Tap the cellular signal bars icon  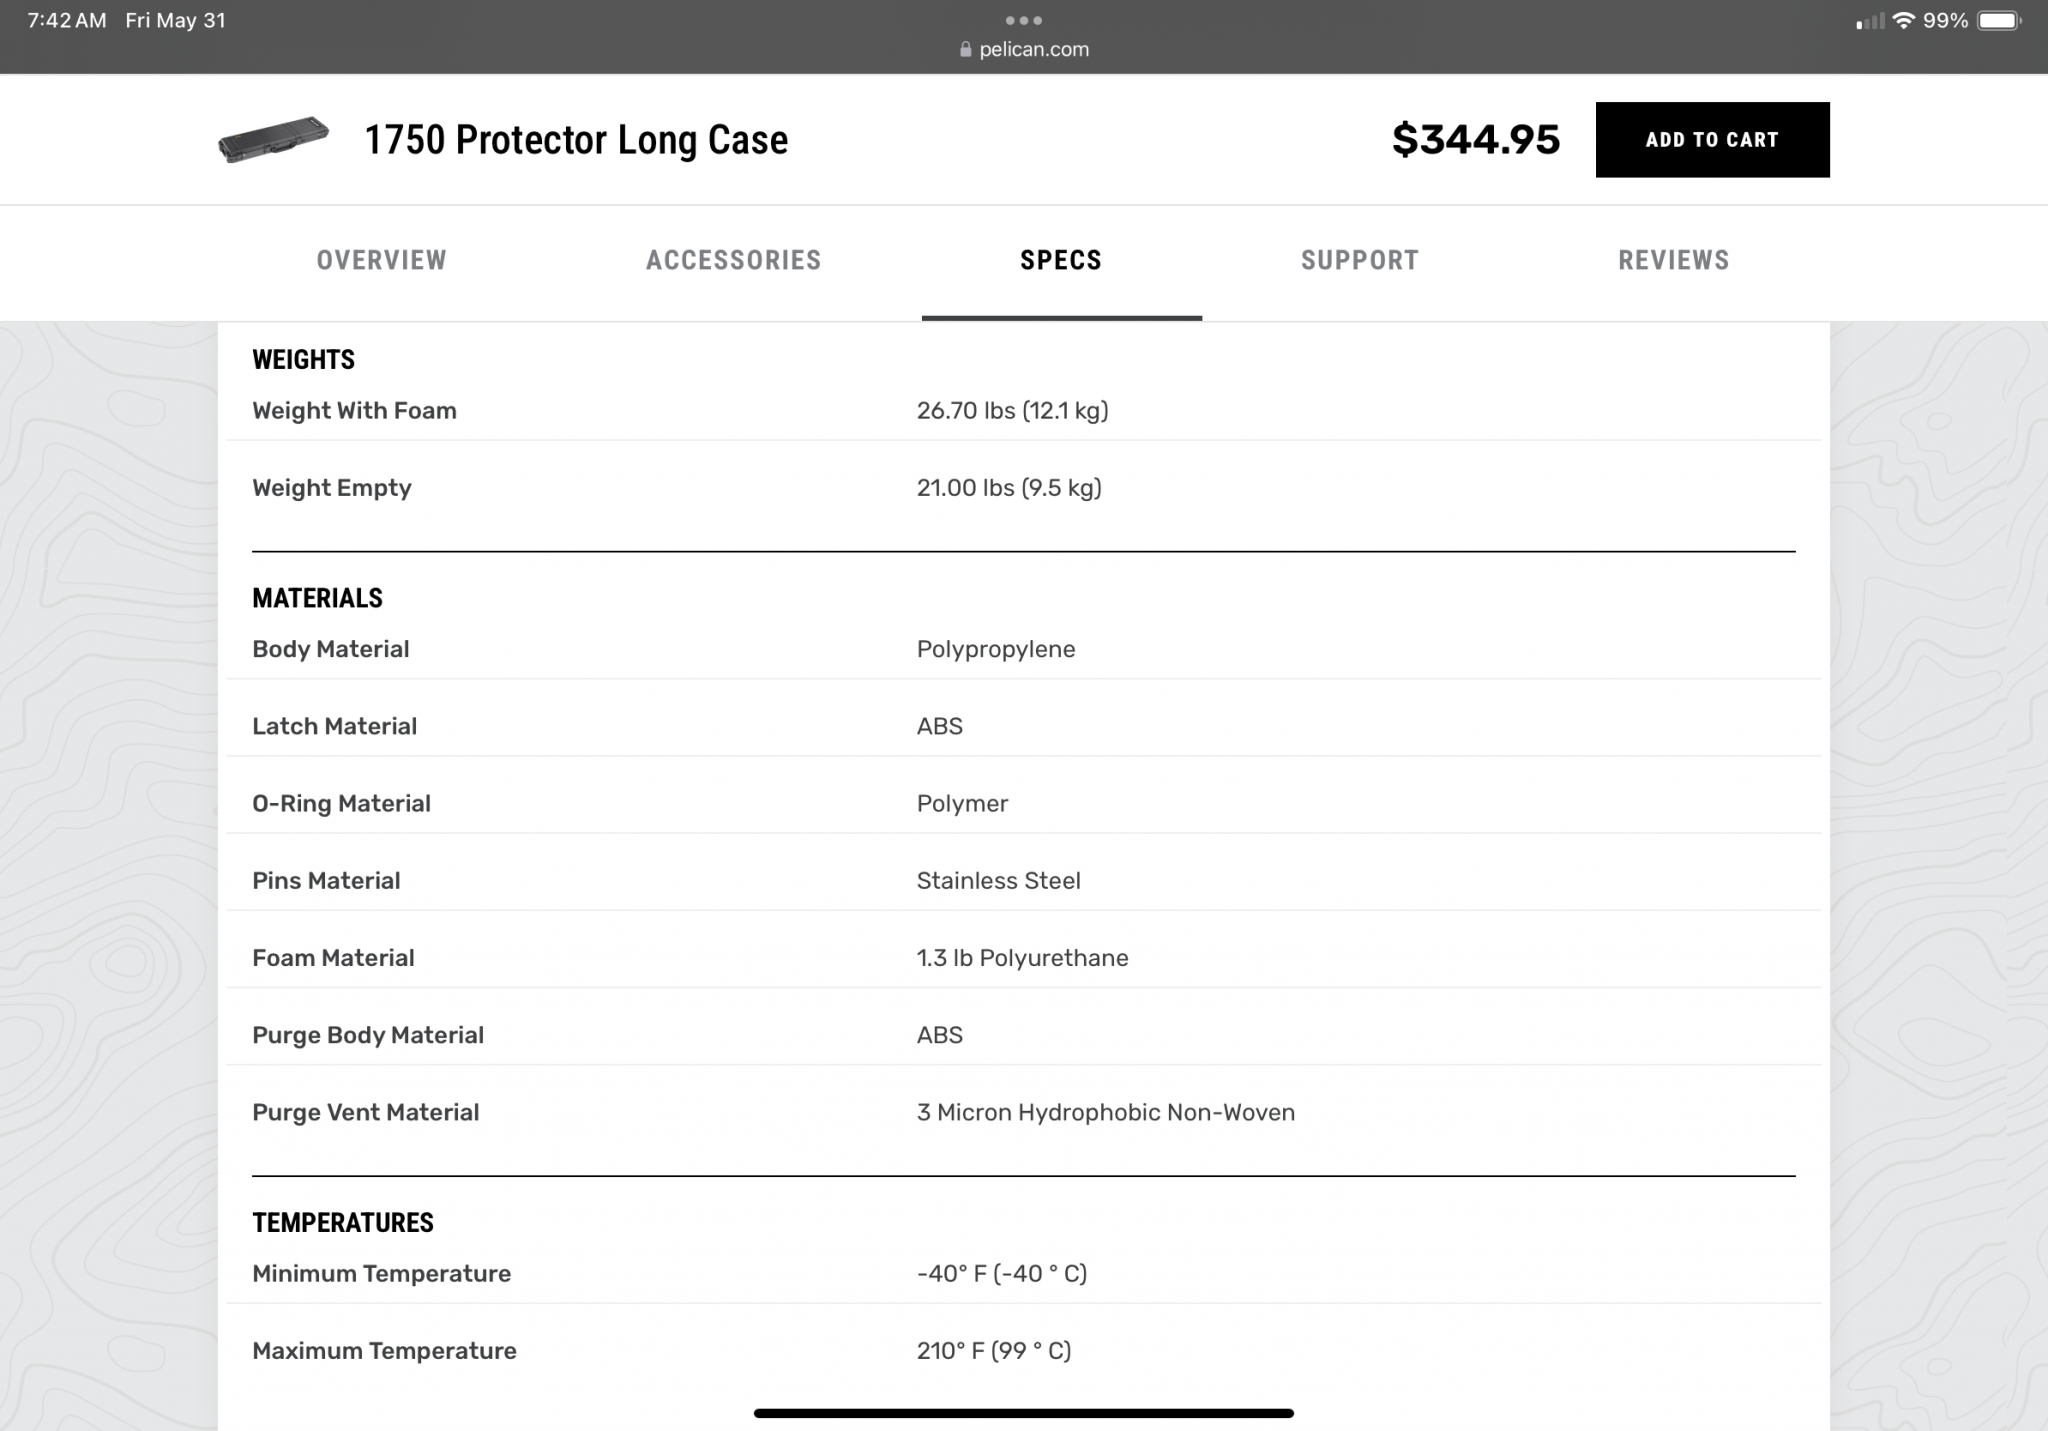pyautogui.click(x=1870, y=21)
